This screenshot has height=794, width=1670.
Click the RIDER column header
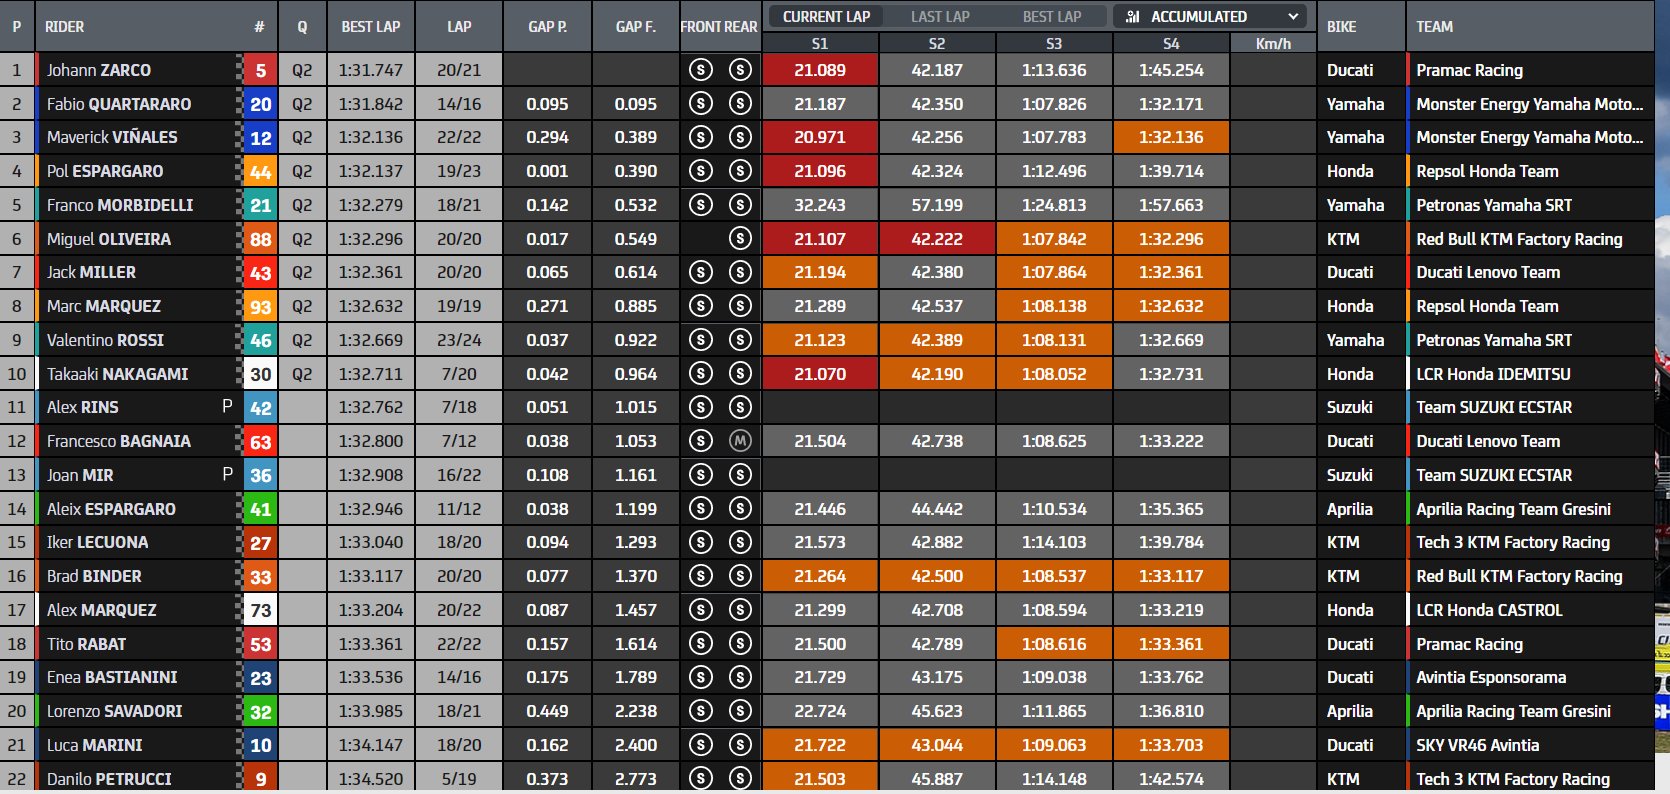tap(65, 27)
